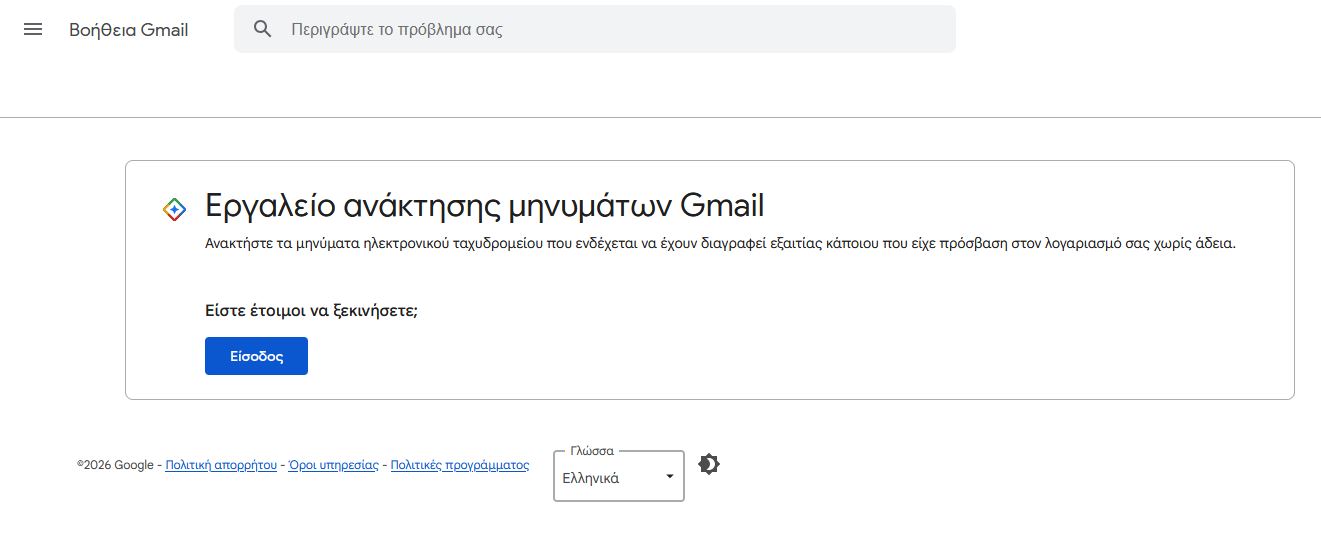Click the Γλώσσα label above the dropdown
This screenshot has width=1321, height=546.
592,451
